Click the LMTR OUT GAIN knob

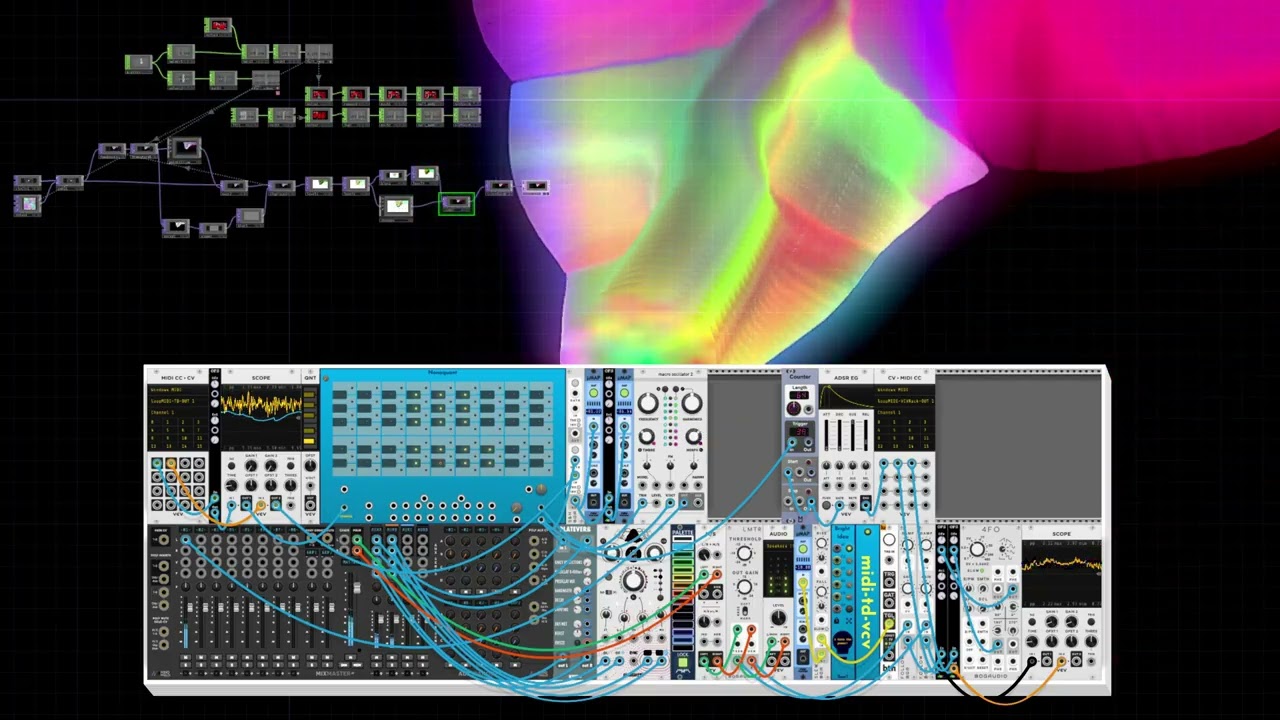coord(744,587)
